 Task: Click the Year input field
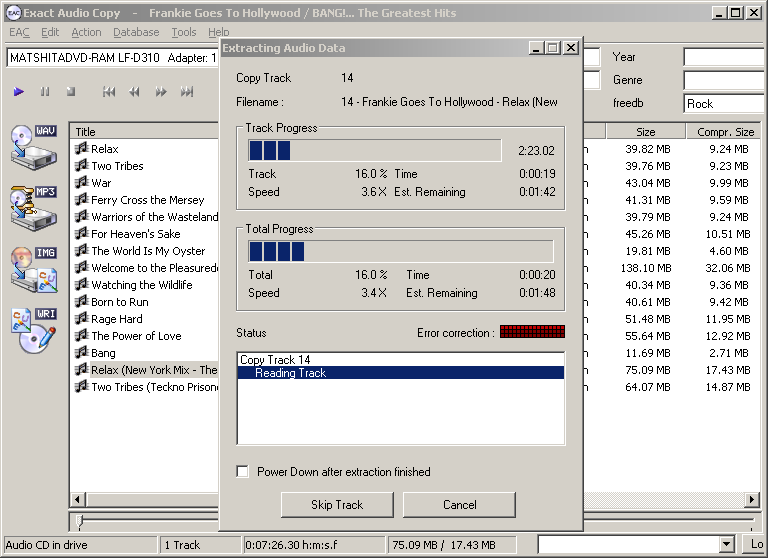[x=725, y=57]
